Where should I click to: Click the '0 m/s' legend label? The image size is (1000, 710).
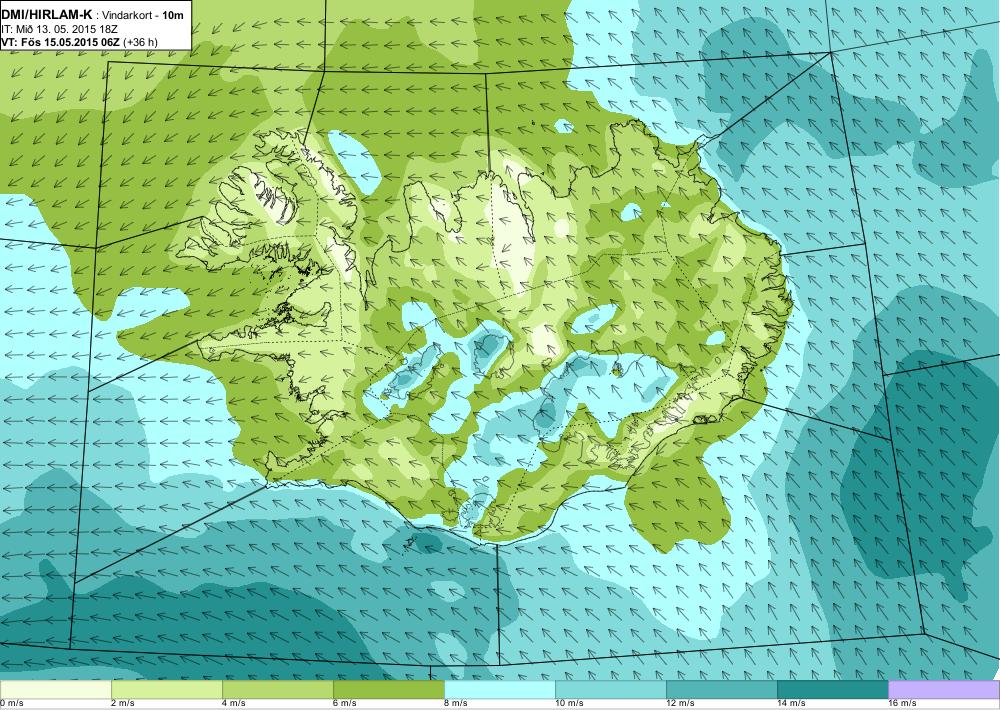click(11, 704)
